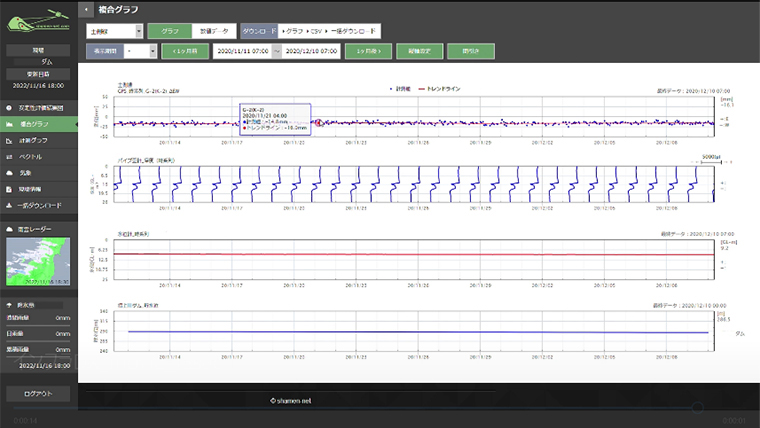
Task: Switch to the グラフ tab
Action: (x=170, y=31)
